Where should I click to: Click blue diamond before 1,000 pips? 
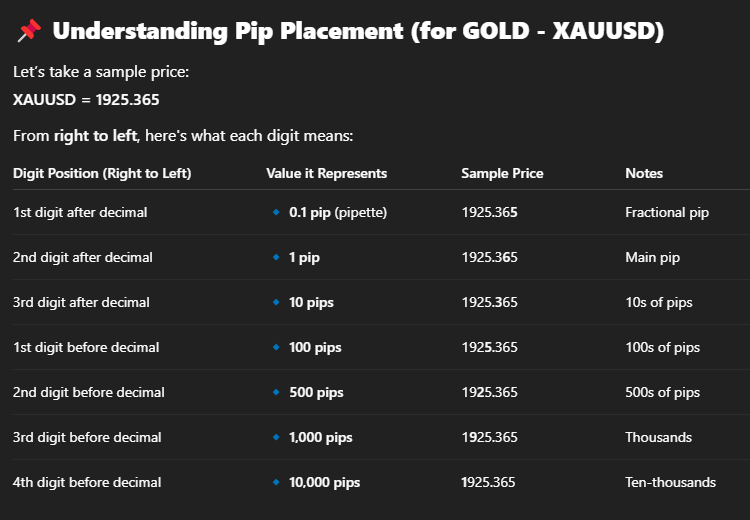tap(276, 437)
